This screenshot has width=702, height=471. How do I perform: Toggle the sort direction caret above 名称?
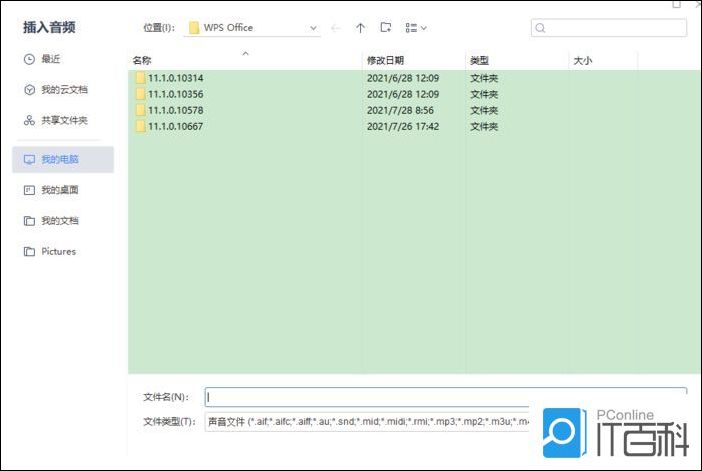coord(245,53)
